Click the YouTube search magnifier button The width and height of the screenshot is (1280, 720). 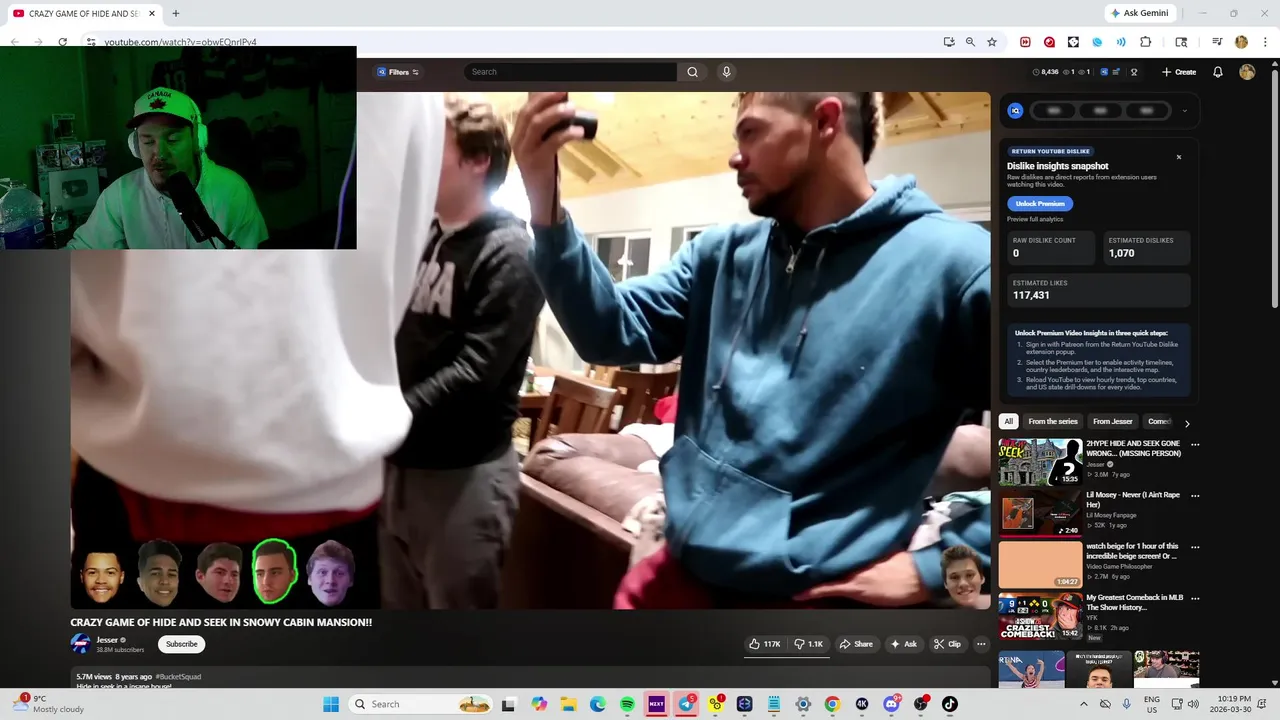pyautogui.click(x=692, y=72)
